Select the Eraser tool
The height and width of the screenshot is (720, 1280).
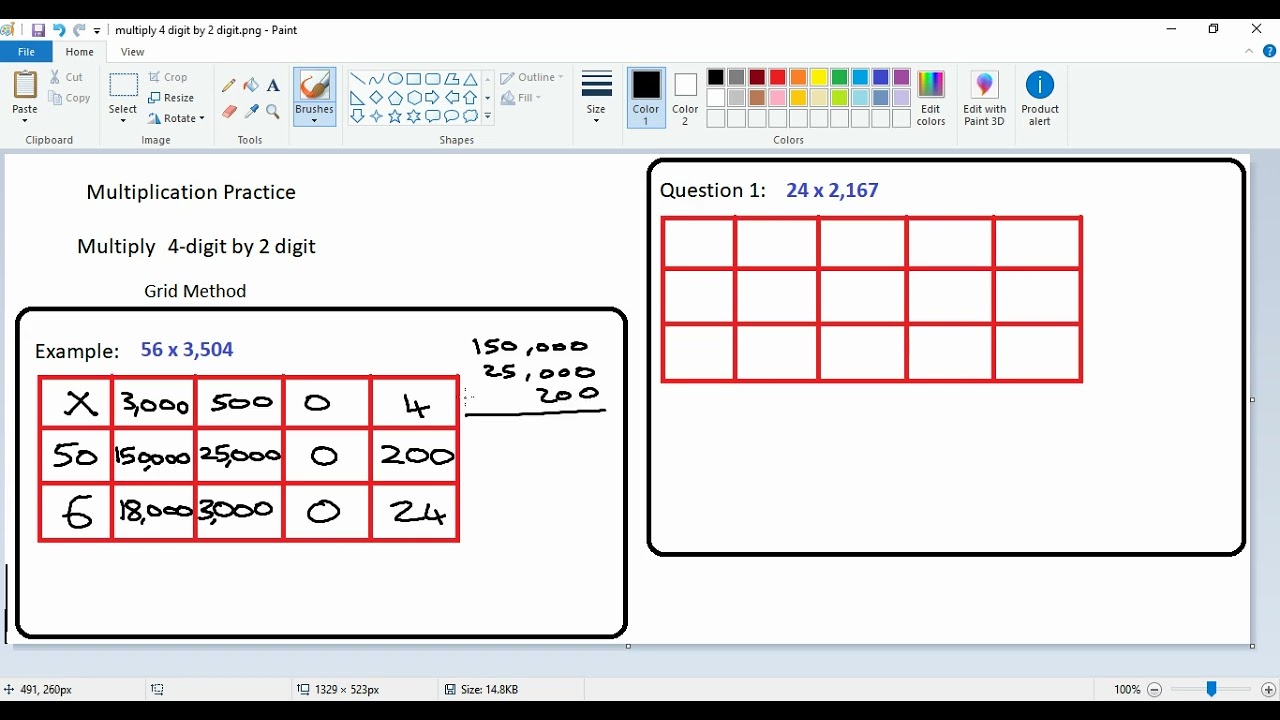[229, 112]
